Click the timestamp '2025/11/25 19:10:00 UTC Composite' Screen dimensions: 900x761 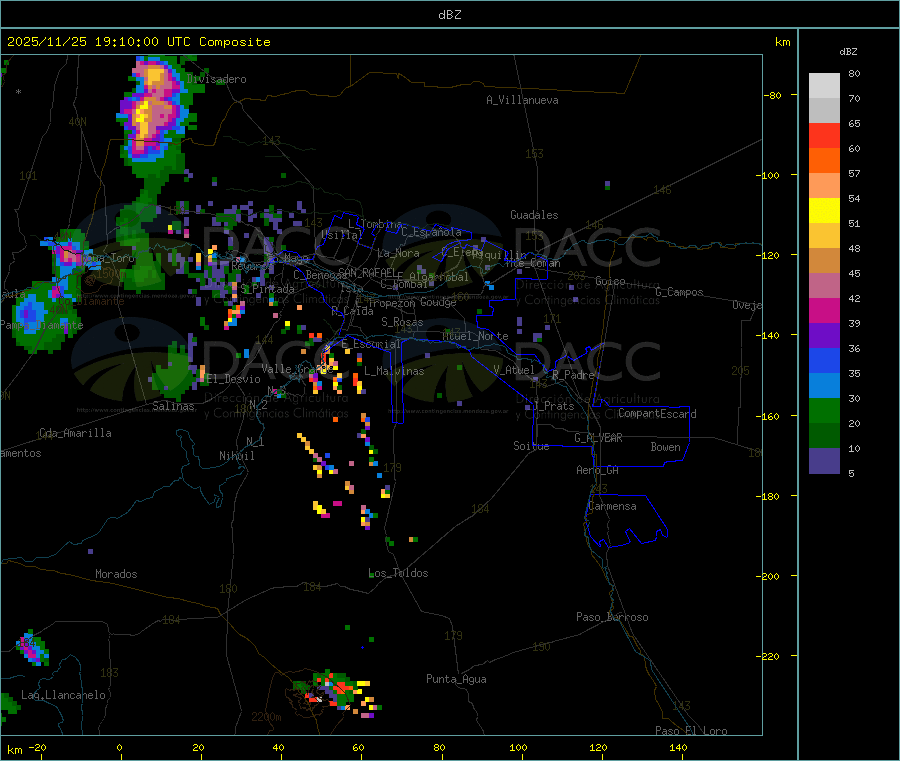pyautogui.click(x=138, y=42)
